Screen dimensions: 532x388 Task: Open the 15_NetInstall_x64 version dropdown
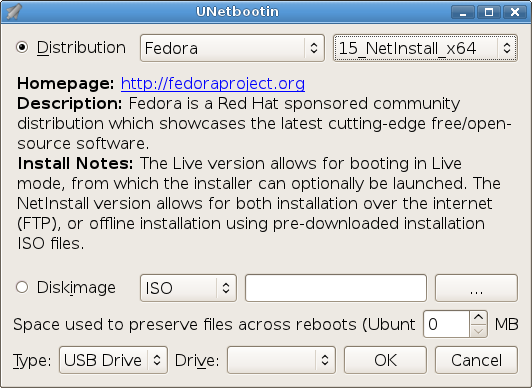[425, 48]
